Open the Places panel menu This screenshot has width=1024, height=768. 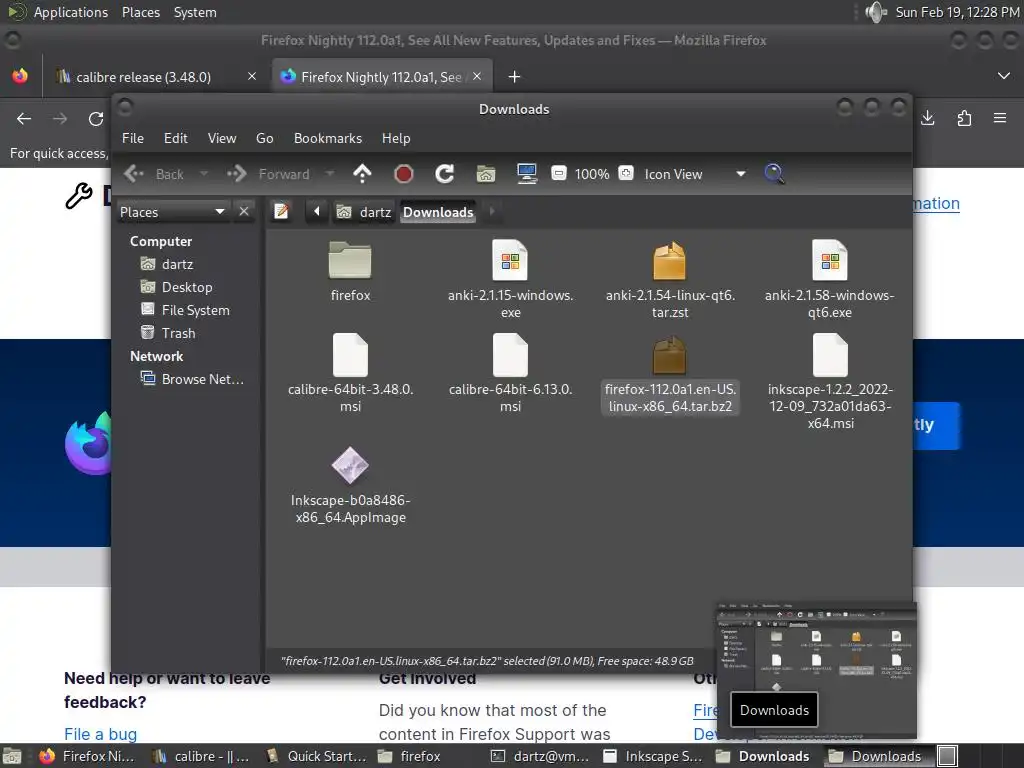click(141, 12)
